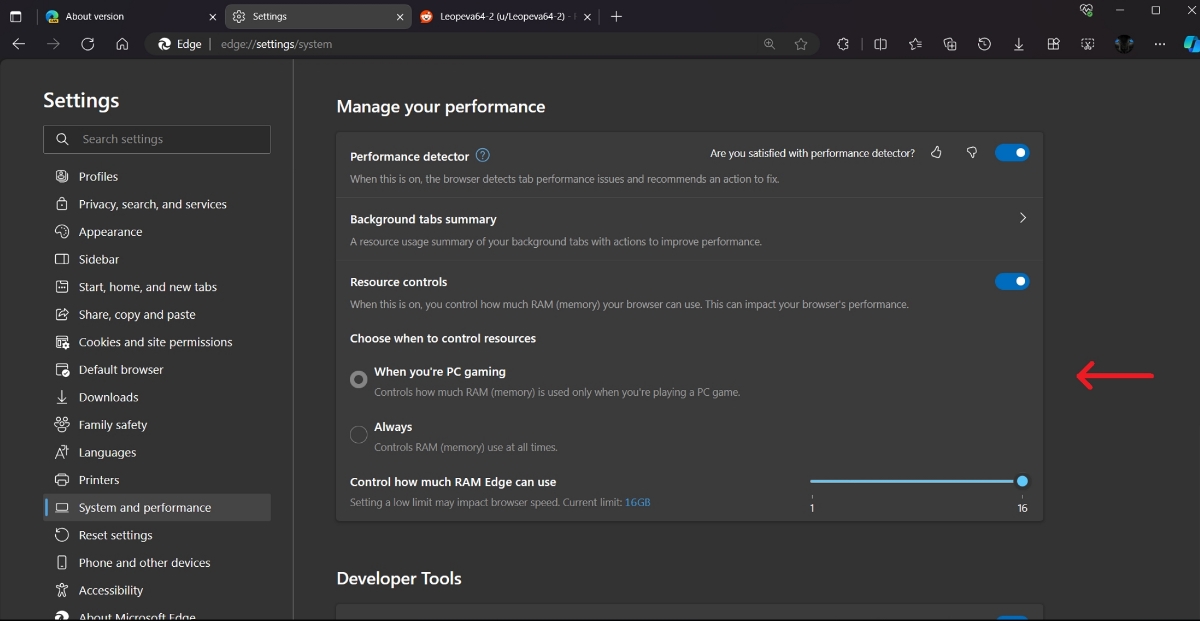Viewport: 1200px width, 621px height.
Task: Open the Favorites list icon
Action: pos(915,44)
